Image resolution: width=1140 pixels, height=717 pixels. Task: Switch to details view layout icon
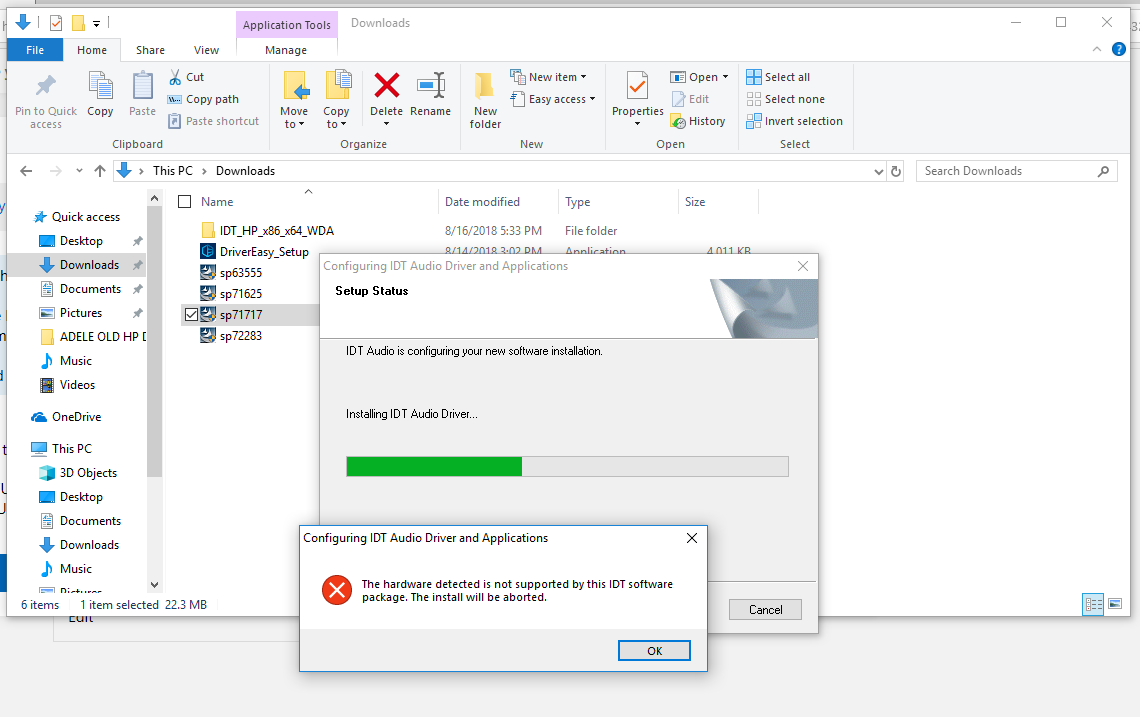coord(1093,604)
